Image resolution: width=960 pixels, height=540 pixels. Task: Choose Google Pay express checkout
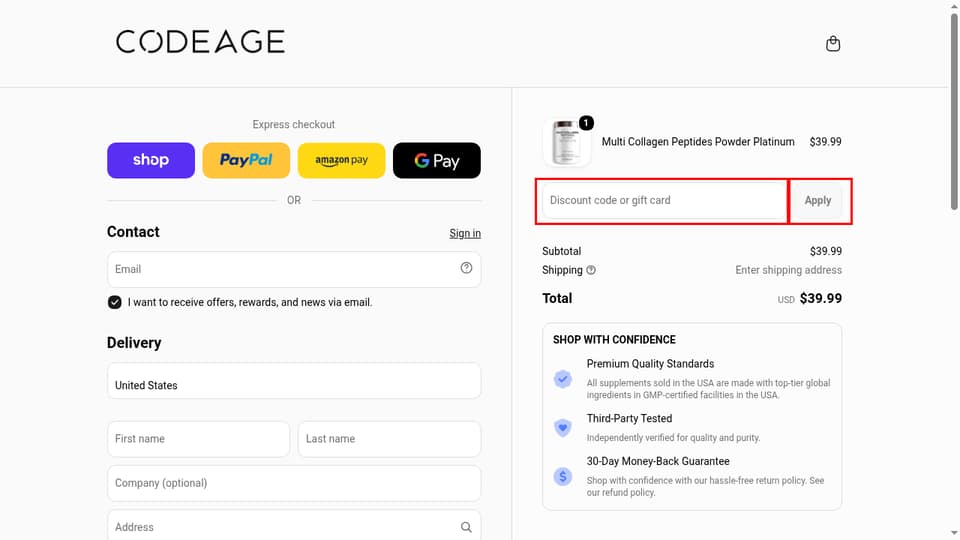click(437, 160)
